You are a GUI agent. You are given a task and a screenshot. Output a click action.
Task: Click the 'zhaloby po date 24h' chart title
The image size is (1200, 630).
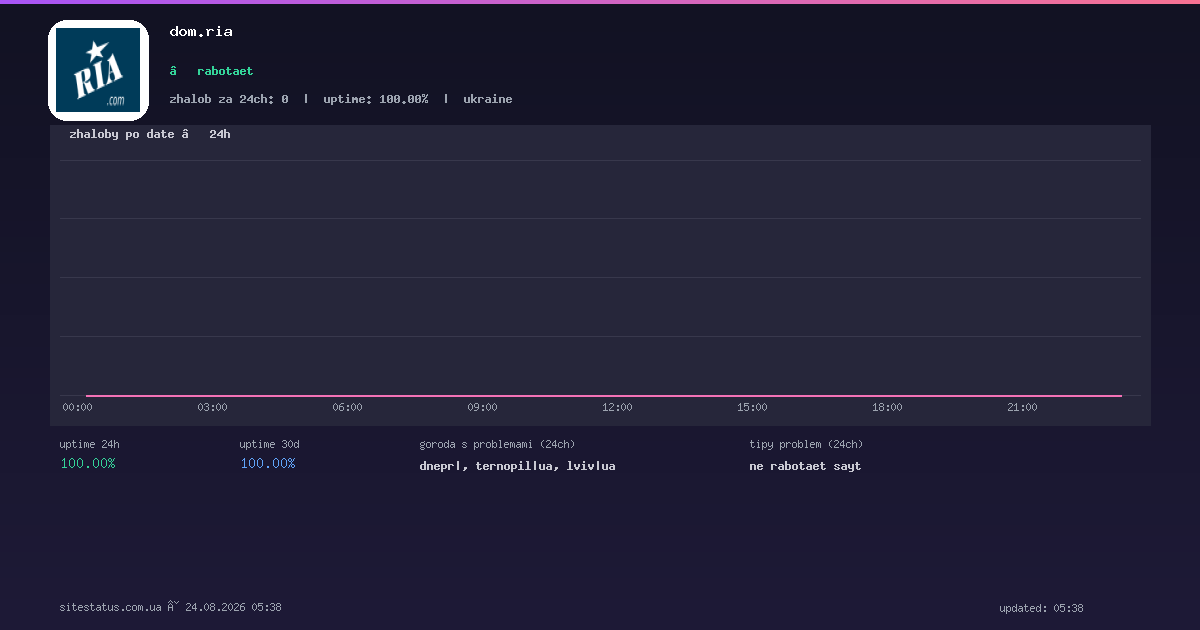click(150, 134)
